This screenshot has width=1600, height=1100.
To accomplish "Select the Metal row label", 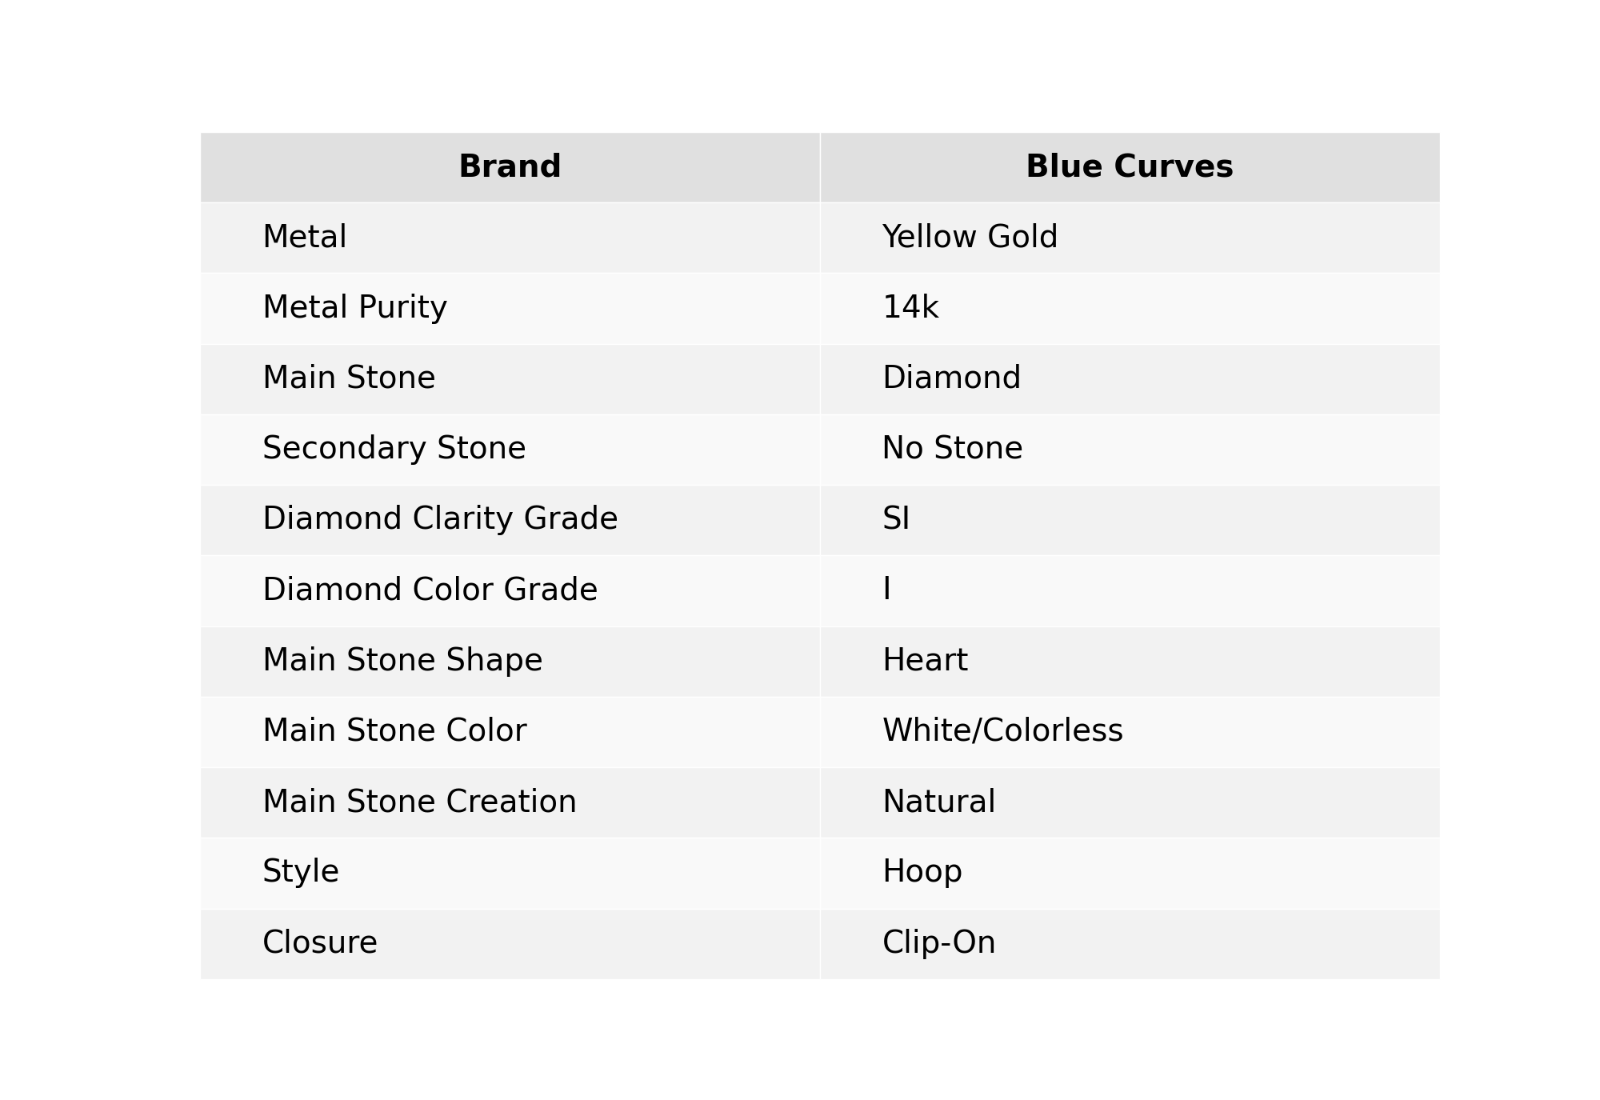I will [x=304, y=238].
